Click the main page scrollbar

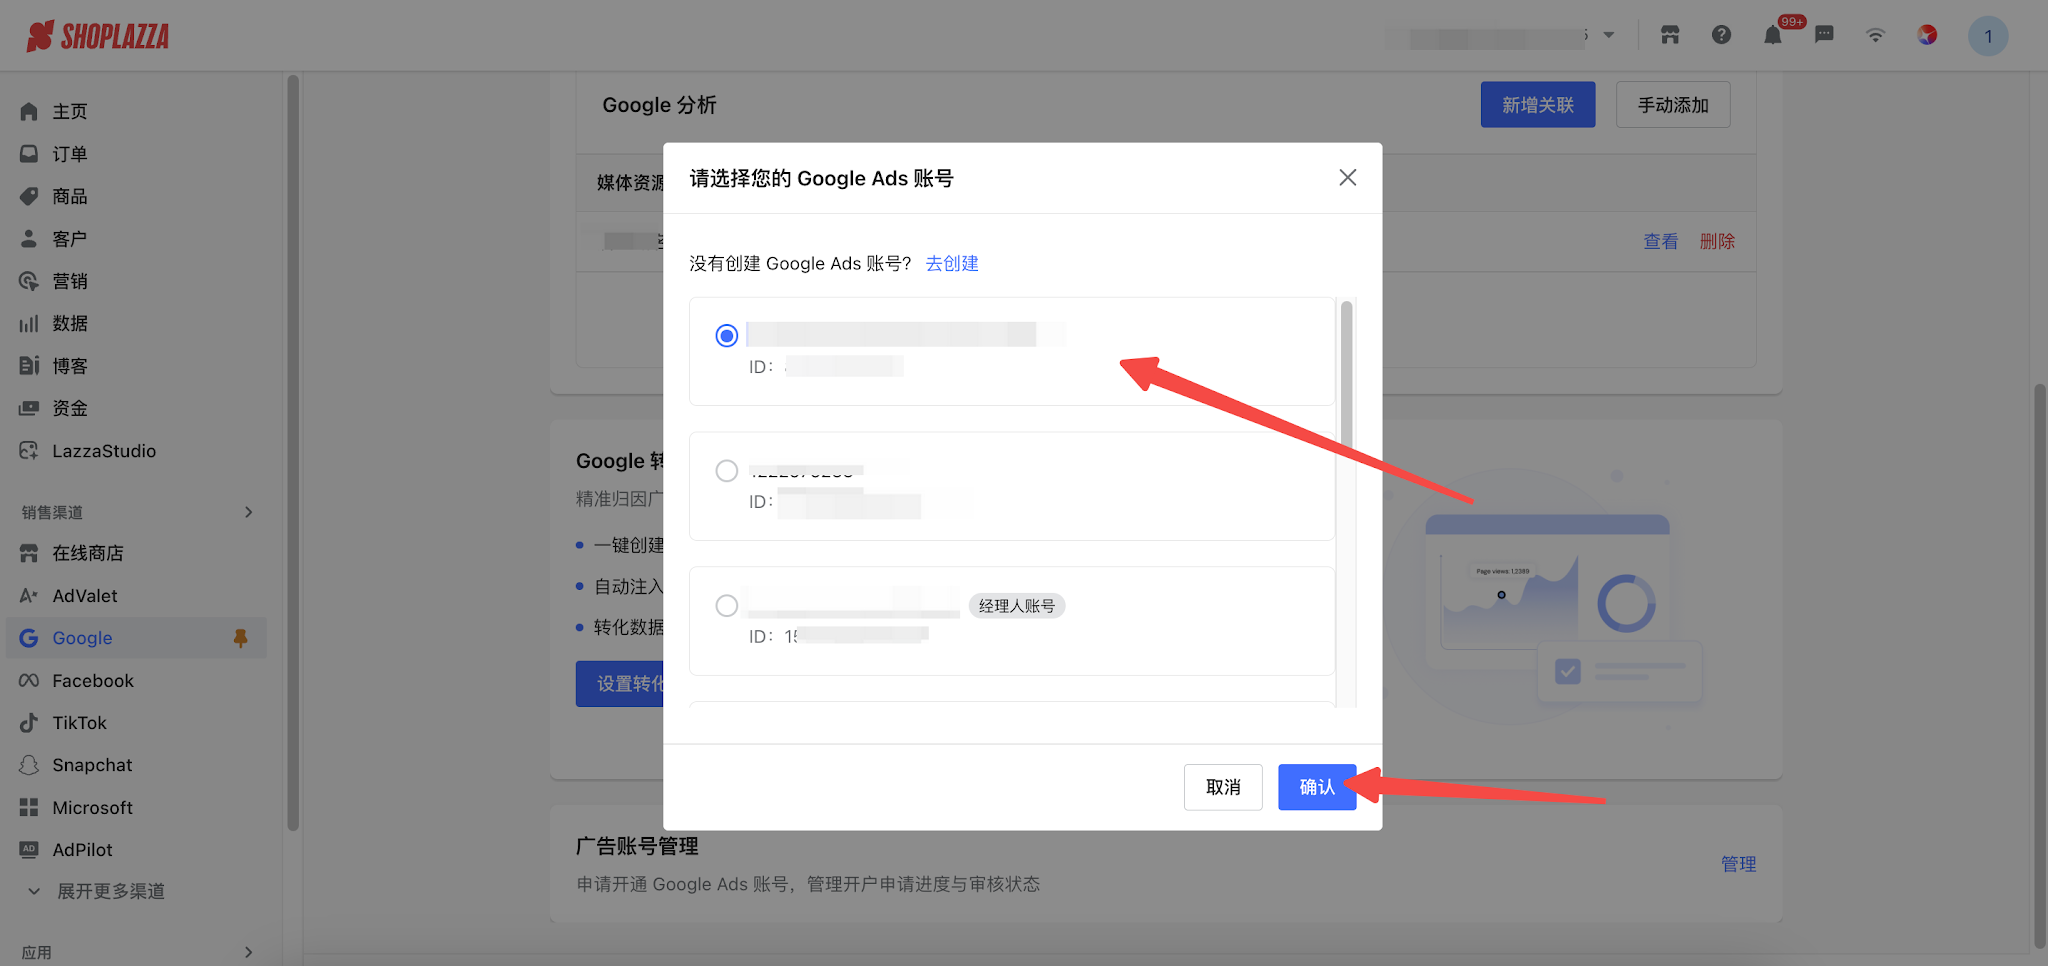(2040, 664)
